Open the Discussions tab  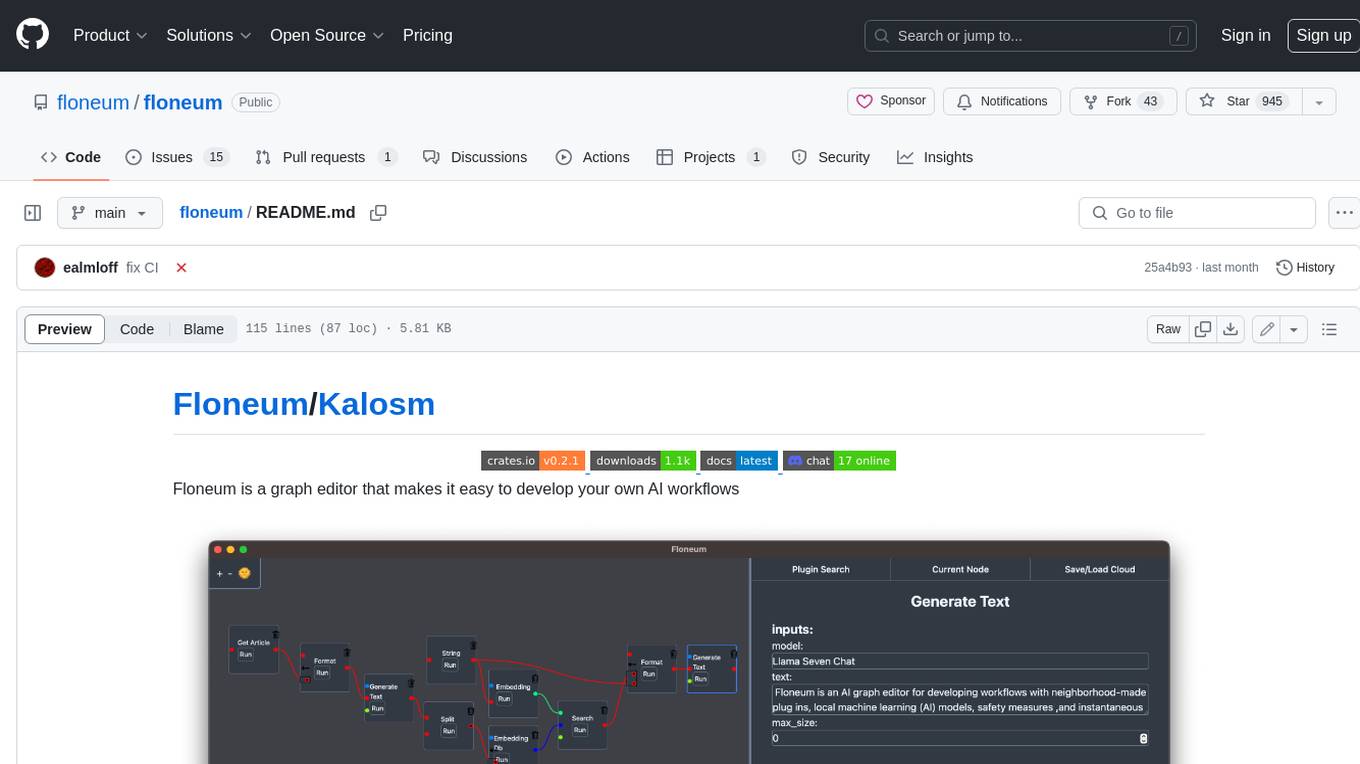click(x=475, y=157)
